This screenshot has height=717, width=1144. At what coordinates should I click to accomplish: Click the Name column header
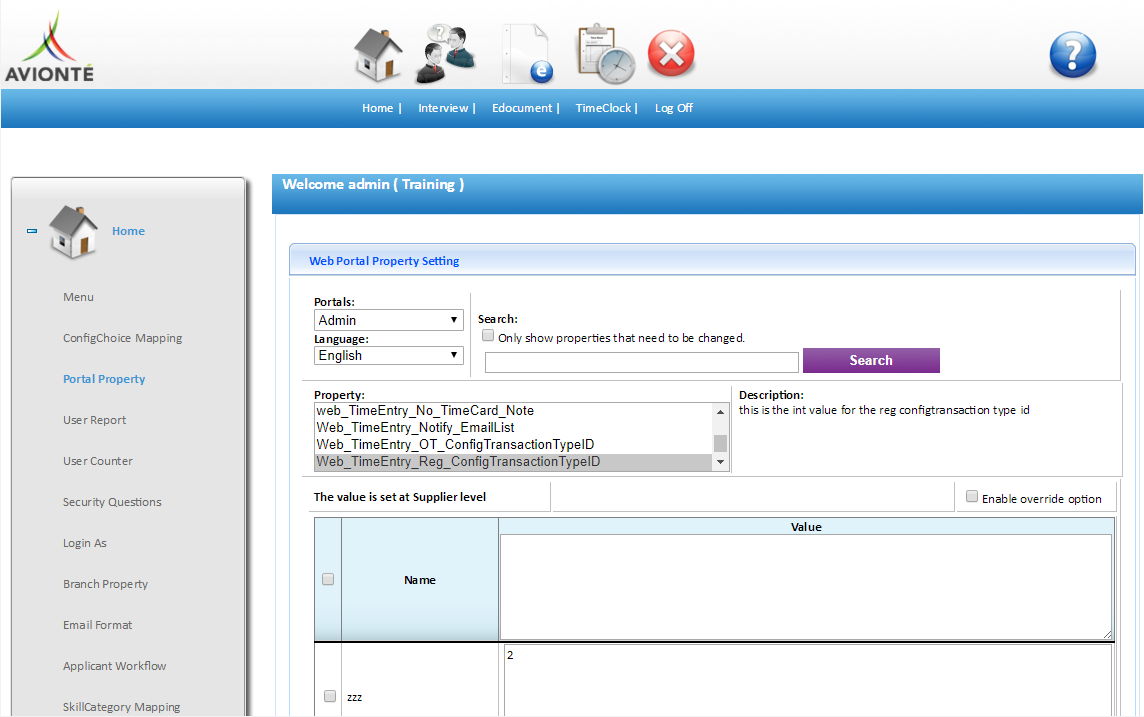420,580
